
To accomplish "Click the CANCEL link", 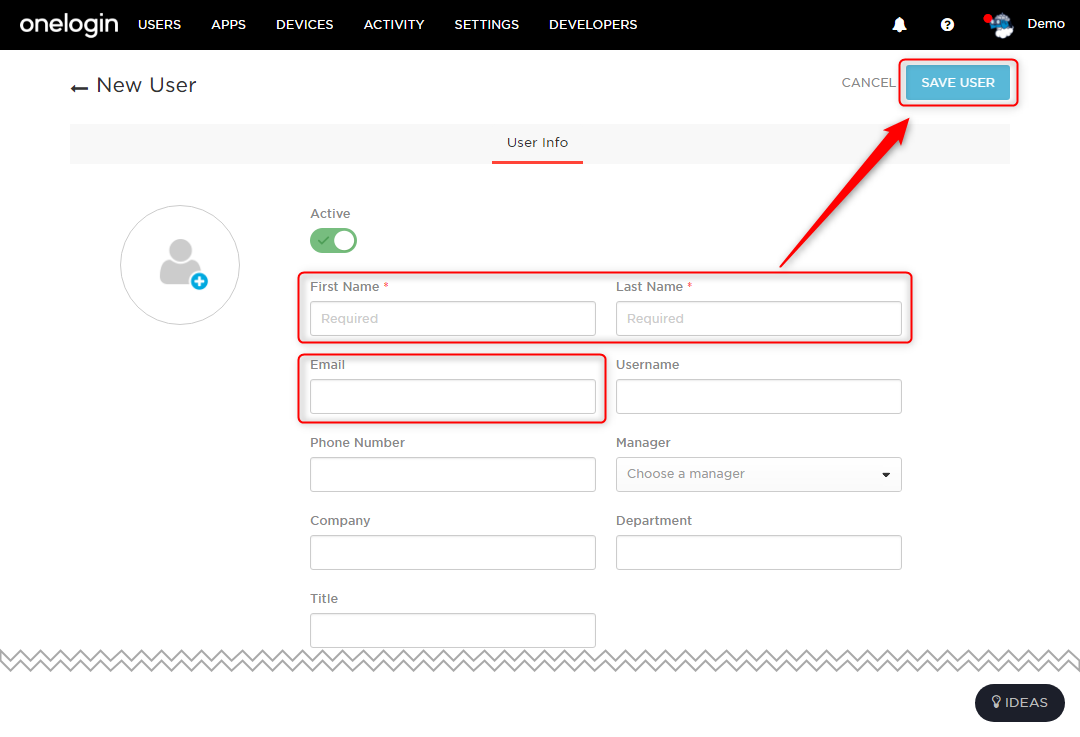I will pos(869,83).
